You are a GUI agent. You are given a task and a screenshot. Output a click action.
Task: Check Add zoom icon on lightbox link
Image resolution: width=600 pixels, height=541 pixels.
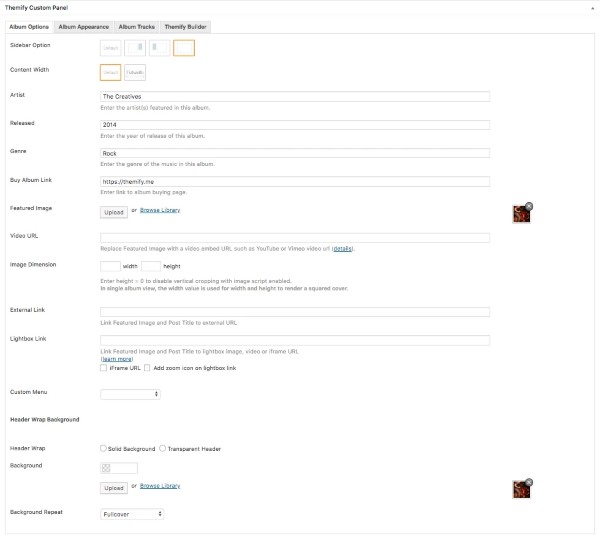[x=147, y=368]
